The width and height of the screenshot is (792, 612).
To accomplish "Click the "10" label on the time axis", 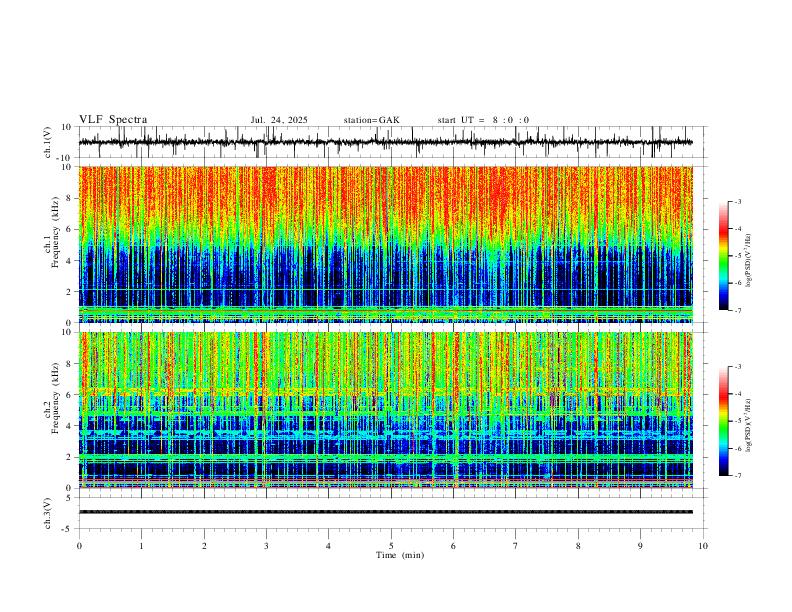I will pyautogui.click(x=703, y=546).
